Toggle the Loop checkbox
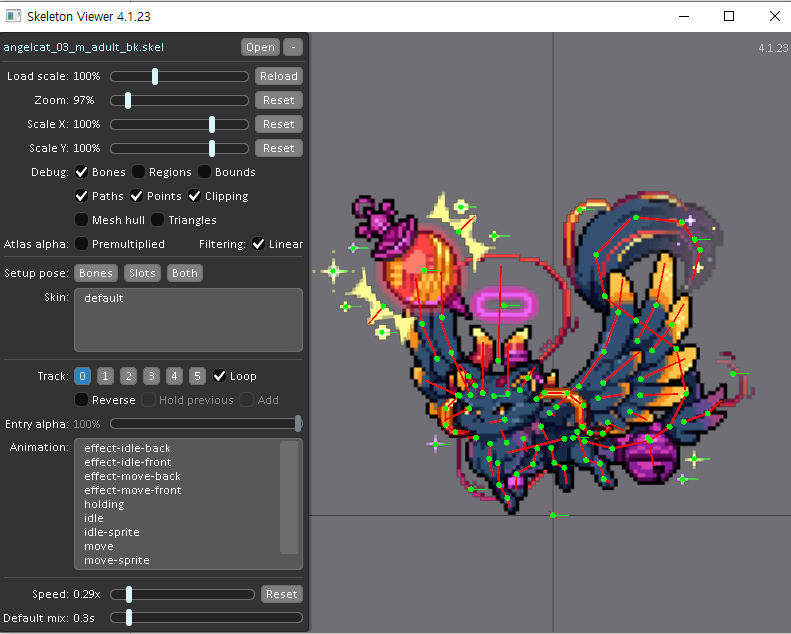 pyautogui.click(x=220, y=376)
